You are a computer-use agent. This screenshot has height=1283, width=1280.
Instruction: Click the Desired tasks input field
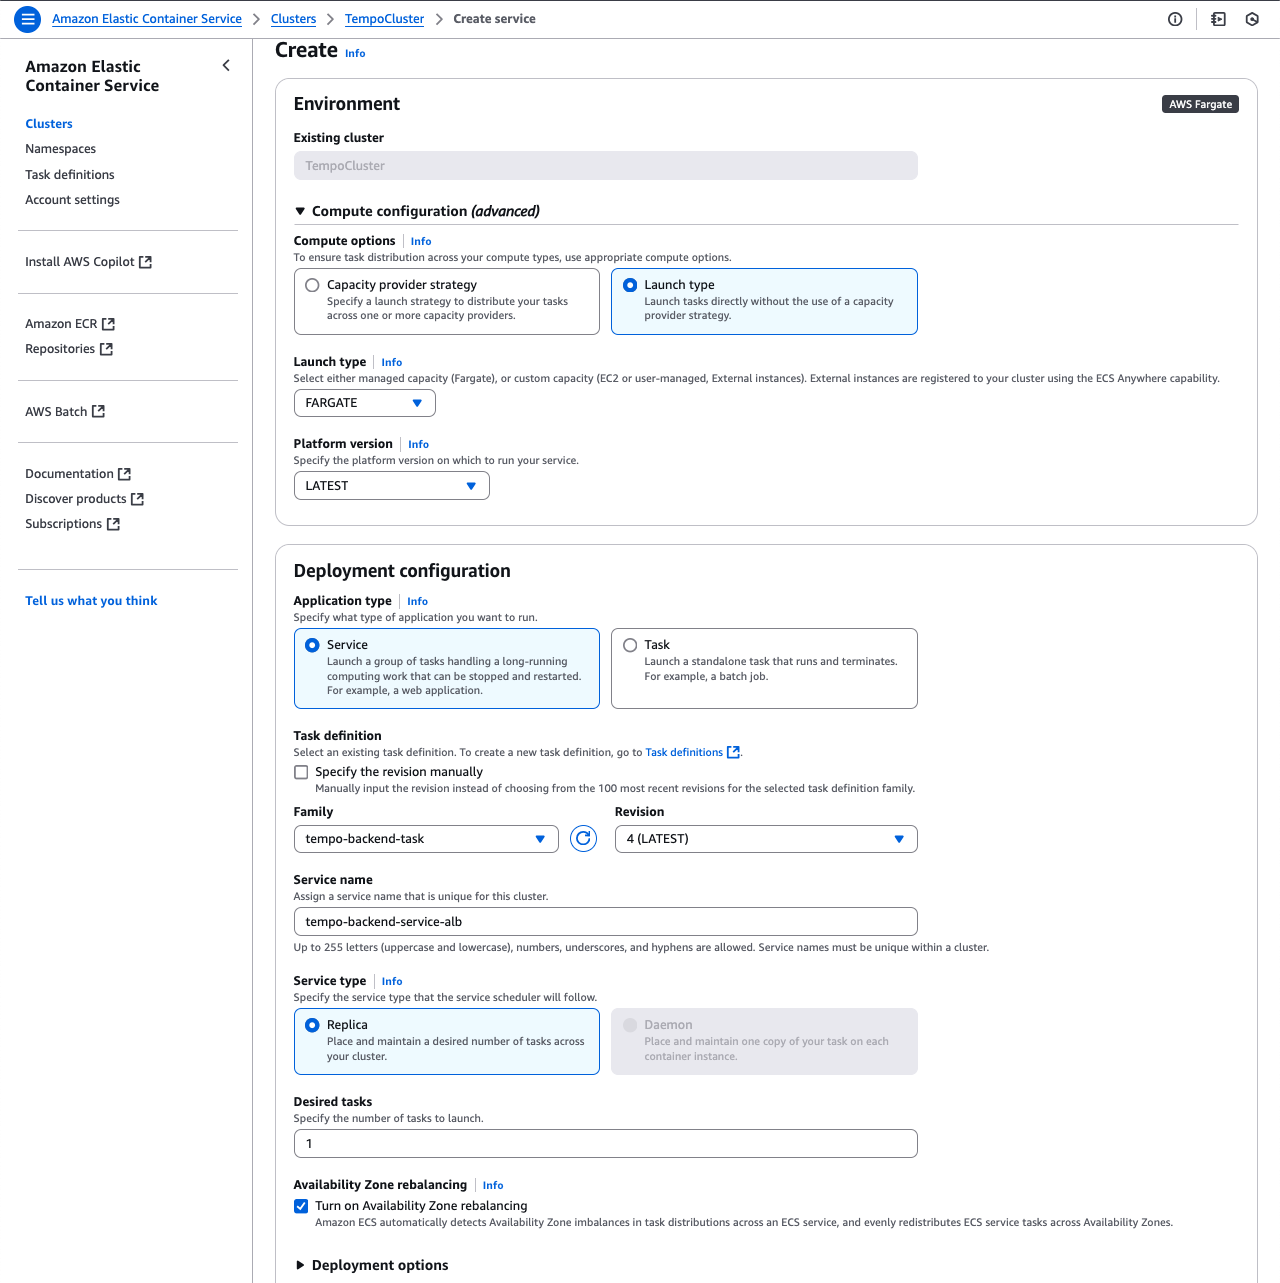[606, 1144]
